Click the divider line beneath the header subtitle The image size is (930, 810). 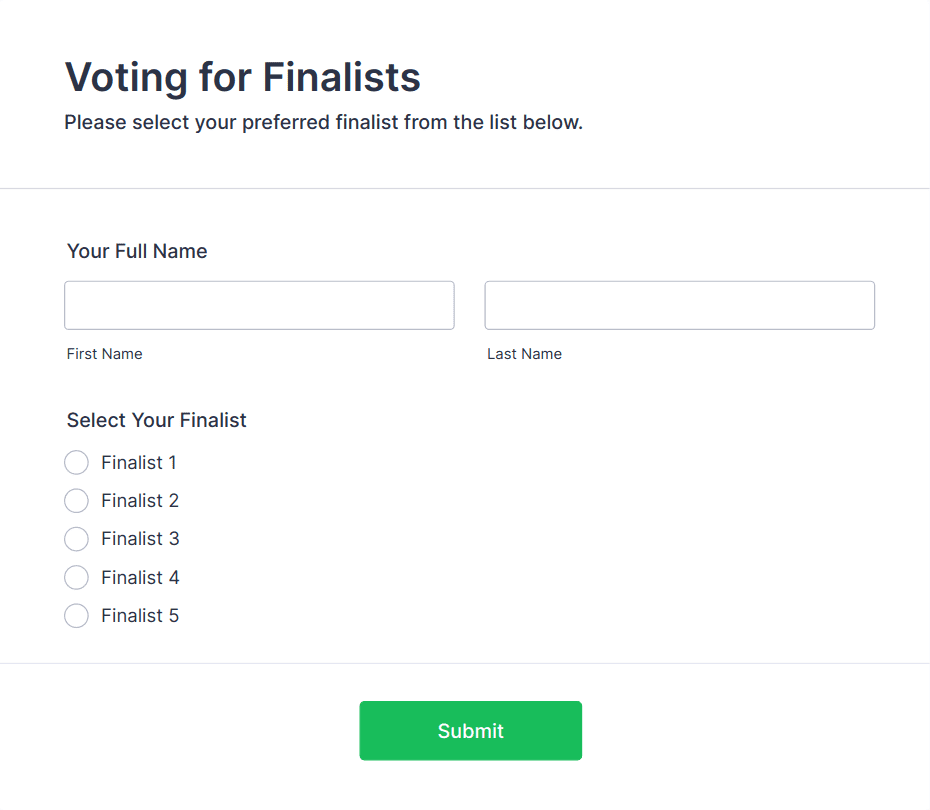click(x=465, y=188)
